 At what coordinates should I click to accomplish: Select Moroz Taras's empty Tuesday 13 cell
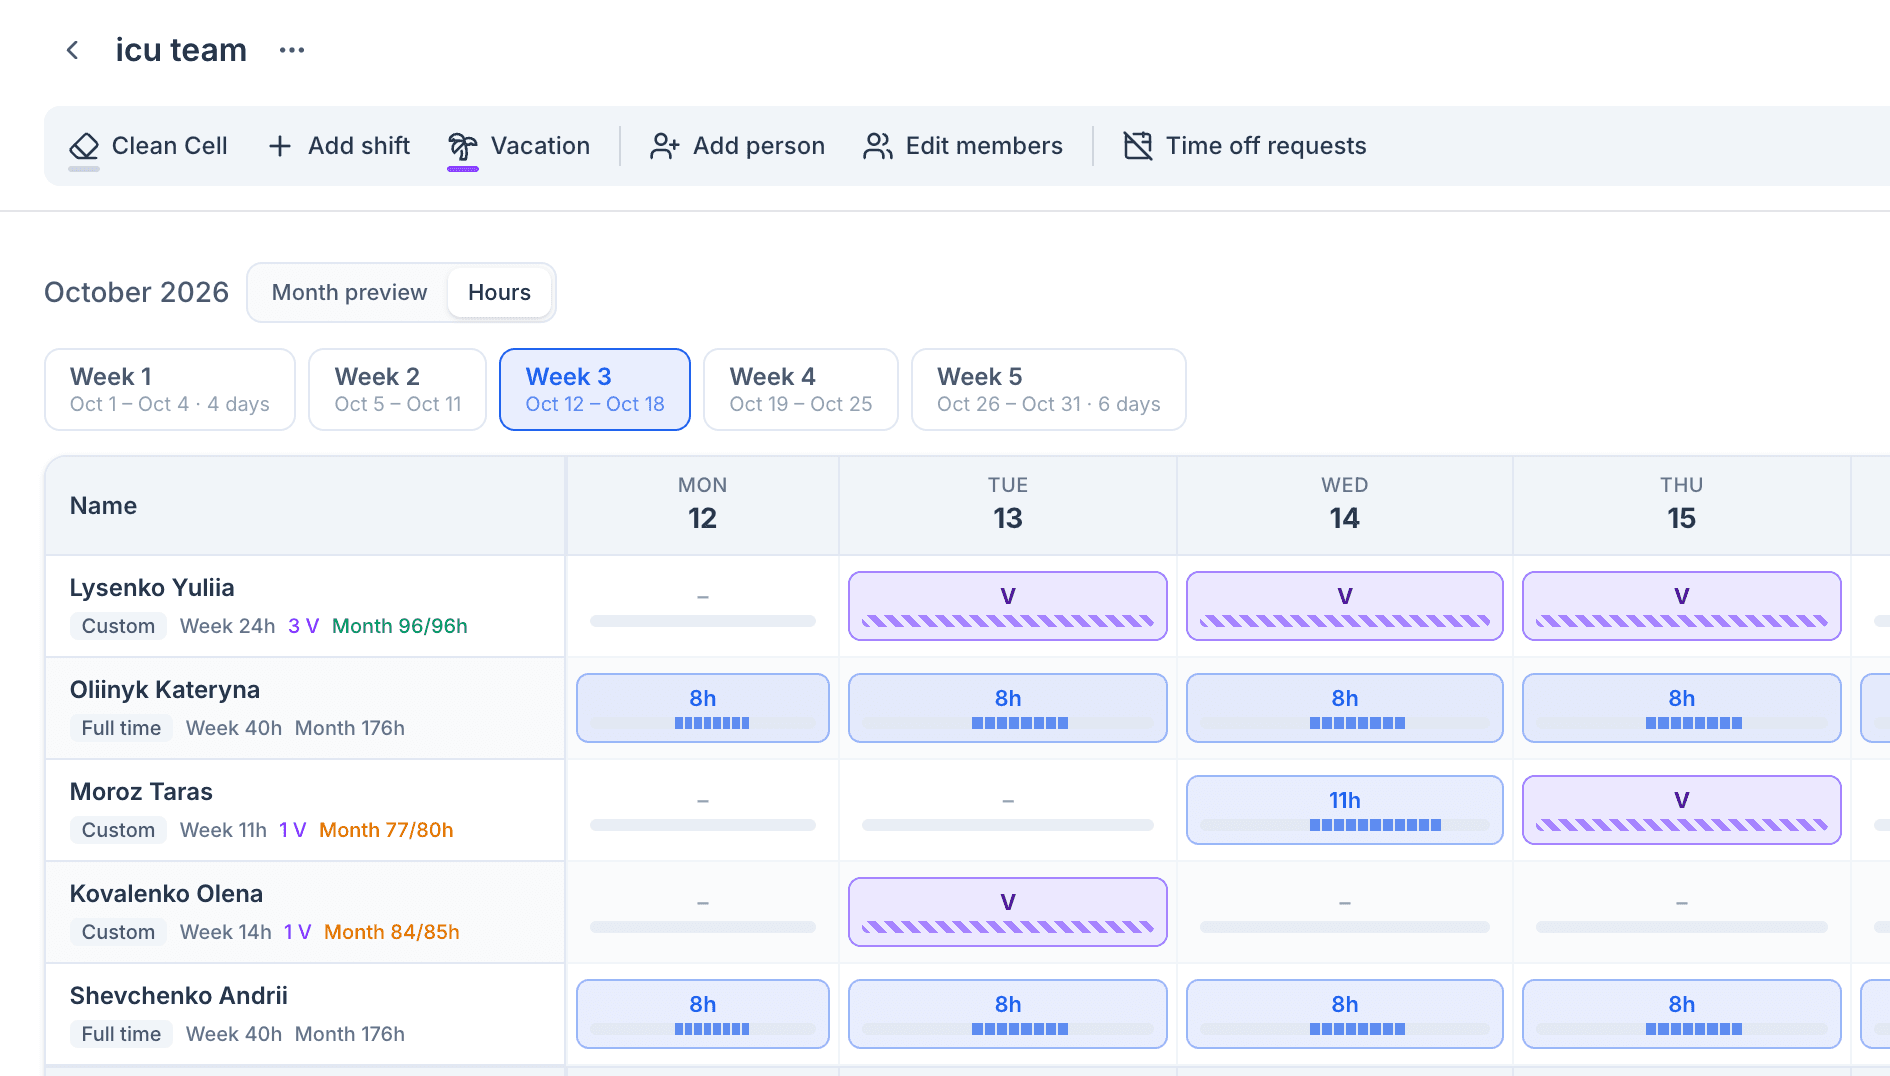pos(1008,810)
